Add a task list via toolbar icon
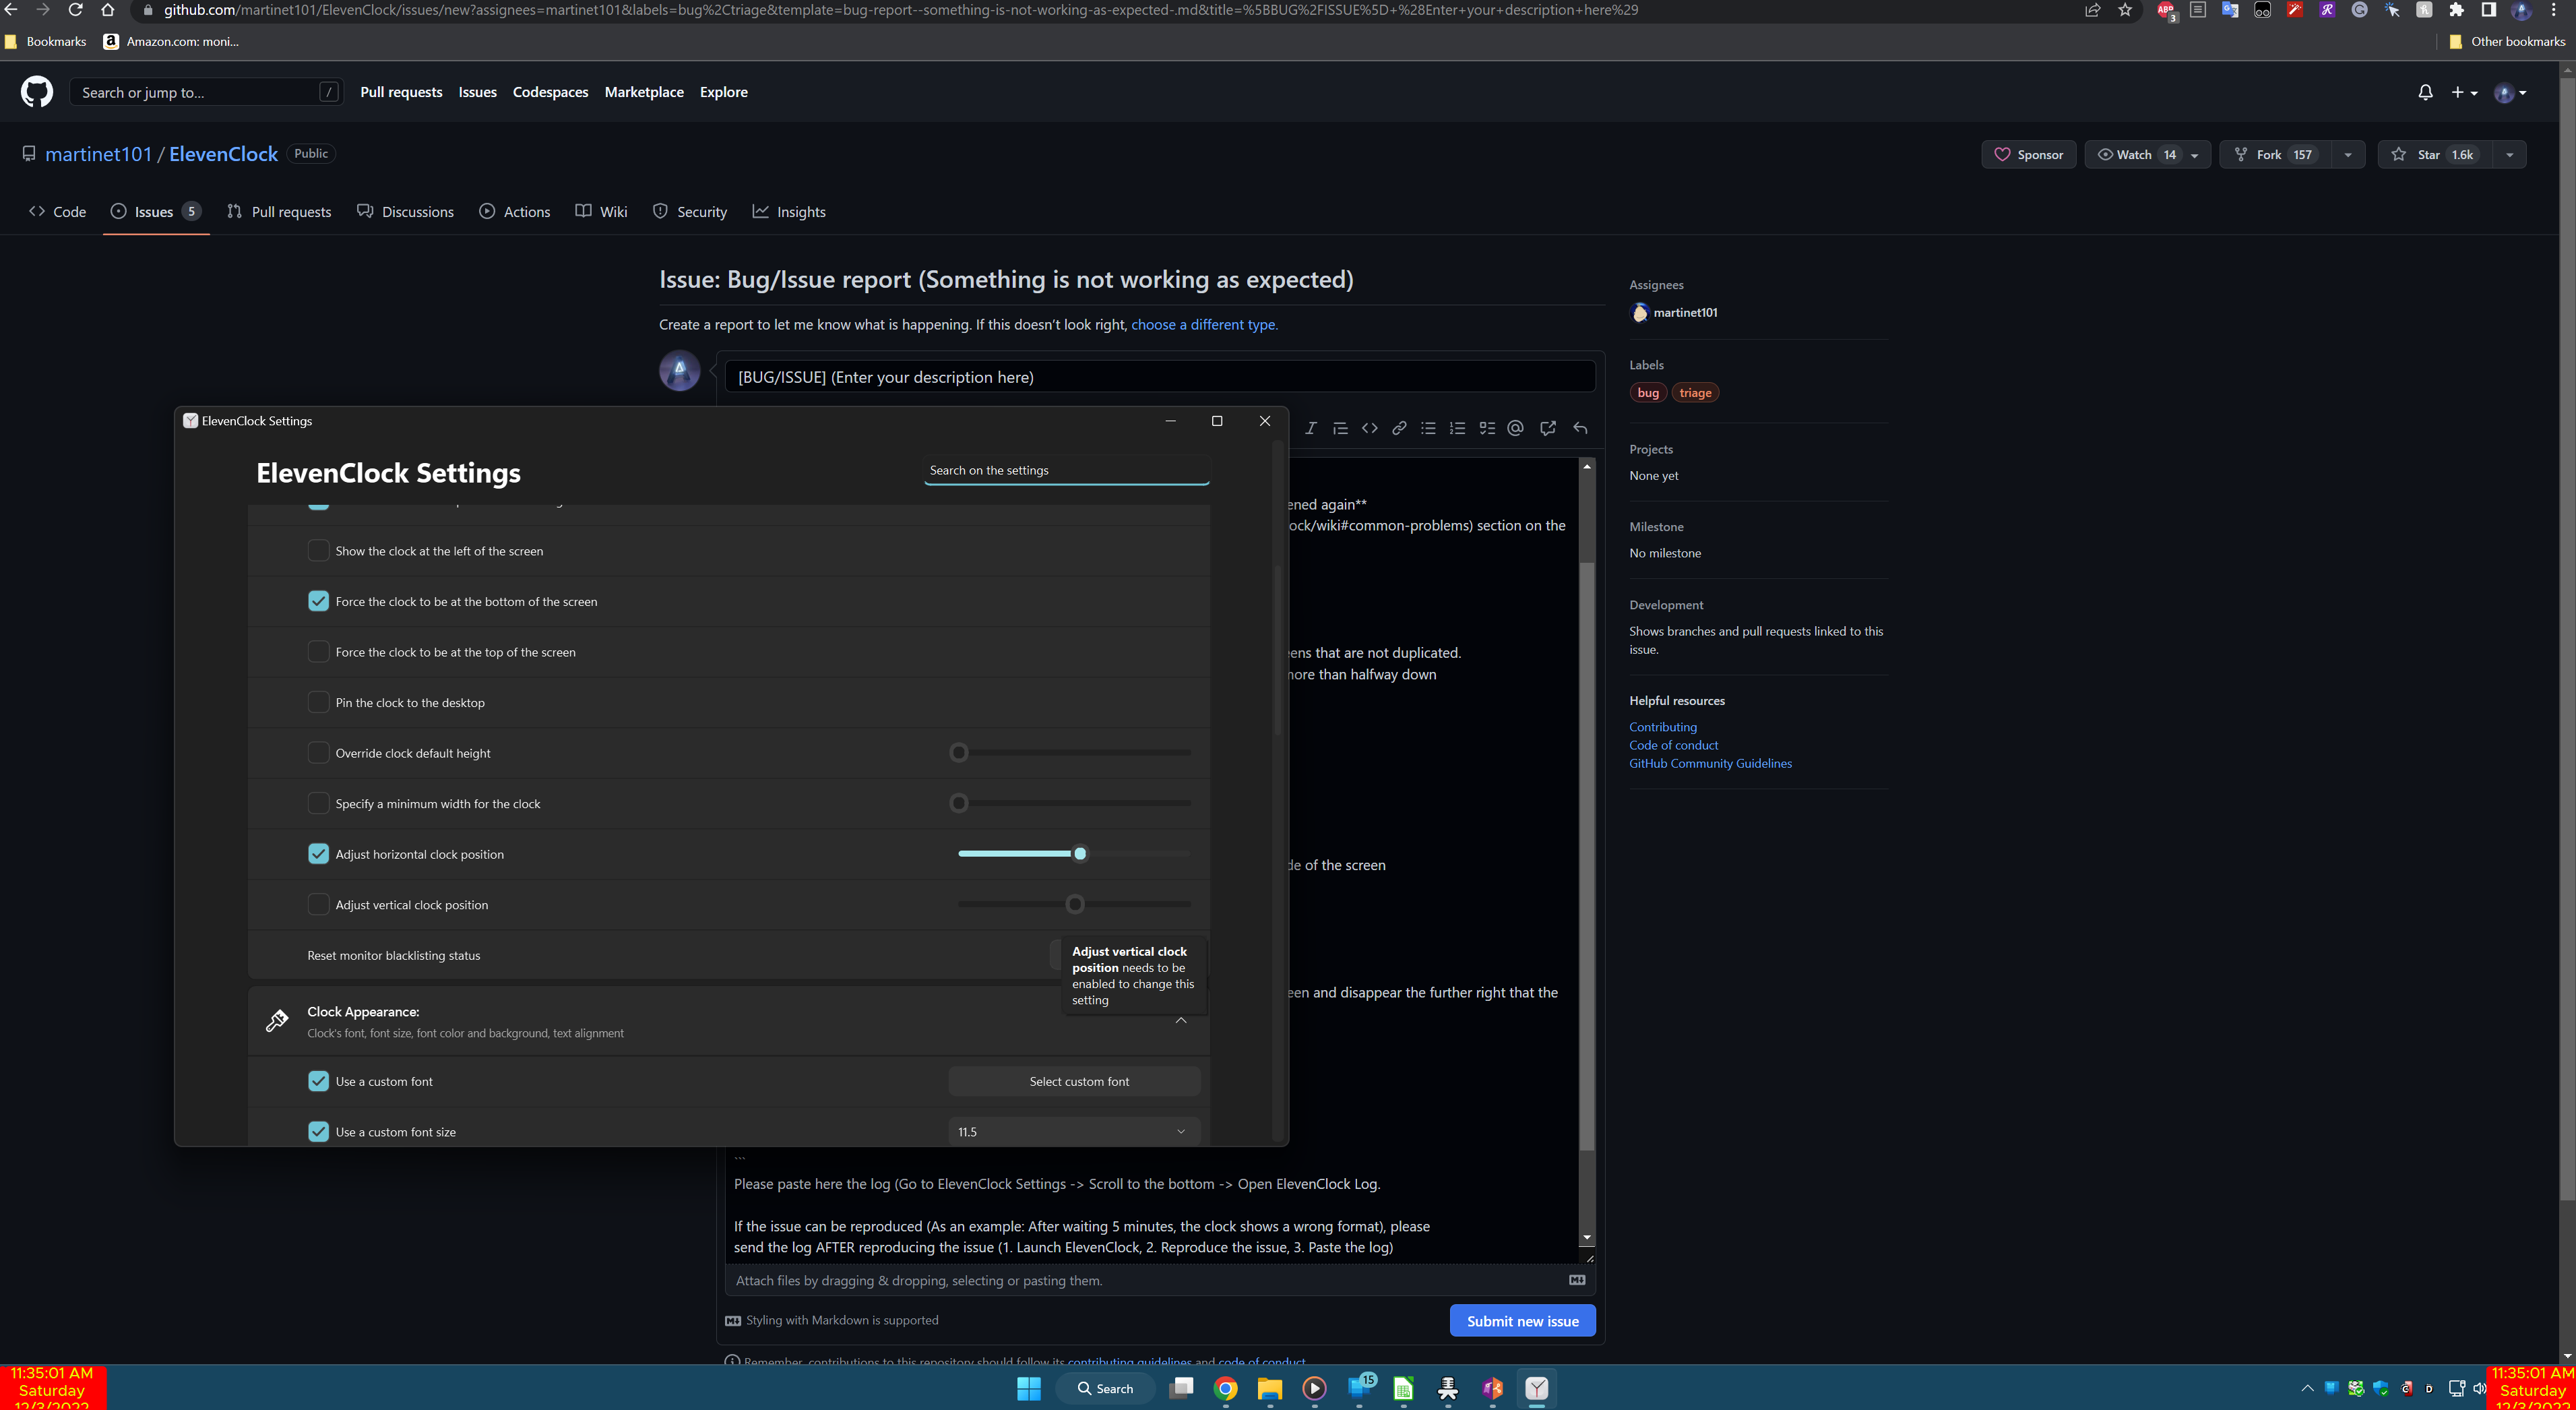The image size is (2576, 1410). (x=1487, y=428)
